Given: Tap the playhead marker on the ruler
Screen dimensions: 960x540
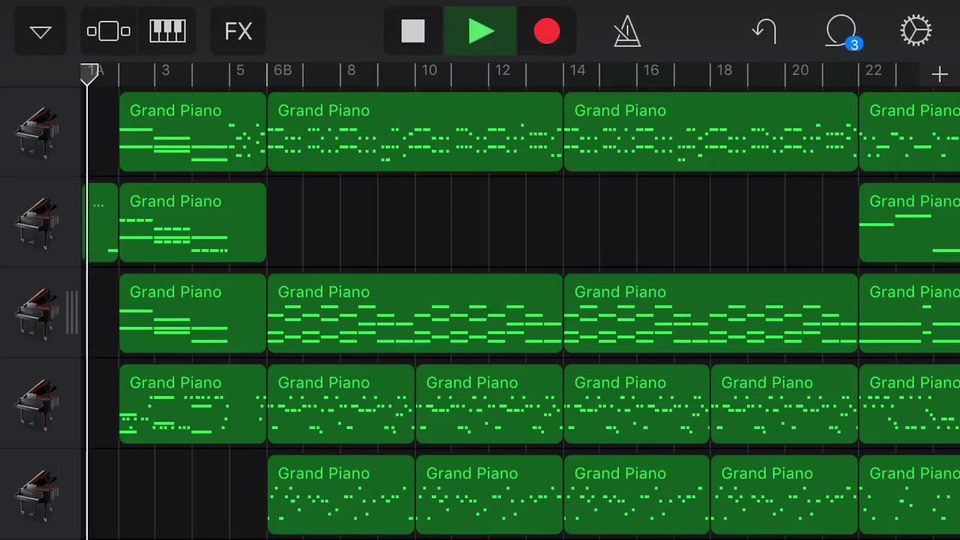Looking at the screenshot, I should click(x=88, y=73).
